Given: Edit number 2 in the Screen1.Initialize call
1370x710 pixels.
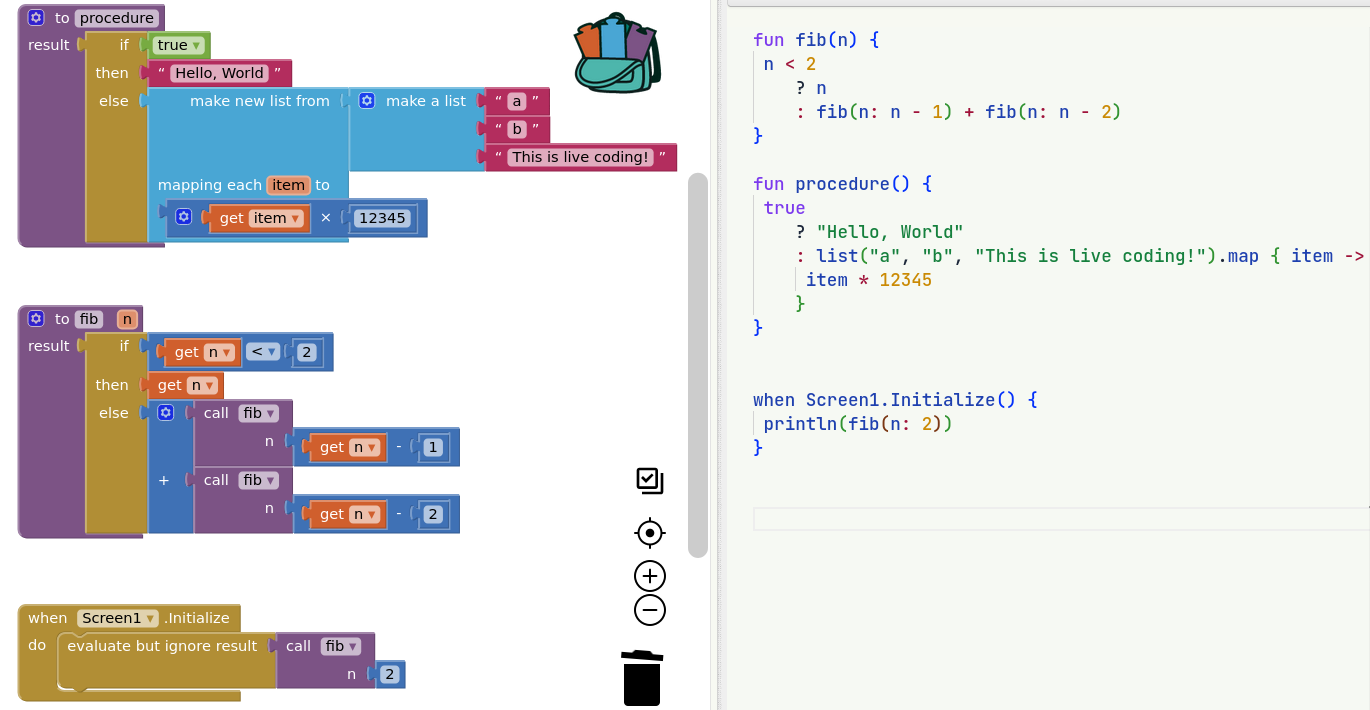Looking at the screenshot, I should click(390, 674).
